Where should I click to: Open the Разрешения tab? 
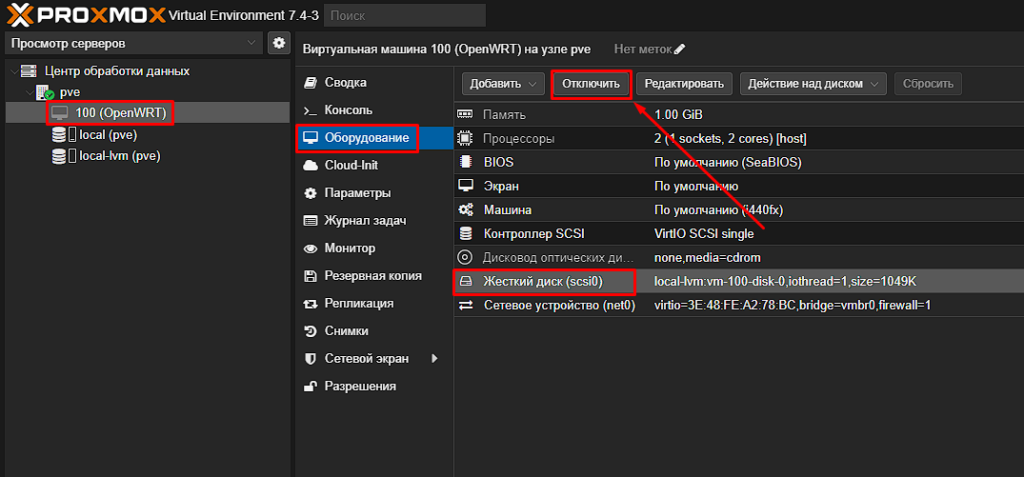point(374,386)
